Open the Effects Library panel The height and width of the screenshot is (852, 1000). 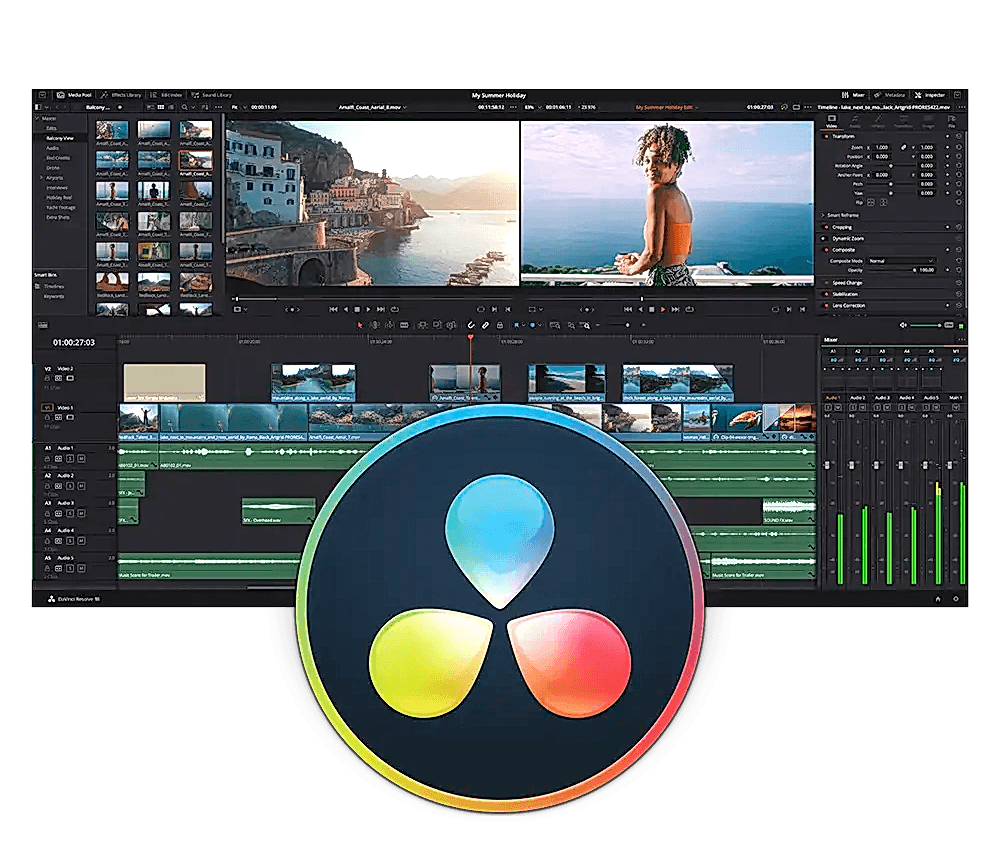(121, 94)
